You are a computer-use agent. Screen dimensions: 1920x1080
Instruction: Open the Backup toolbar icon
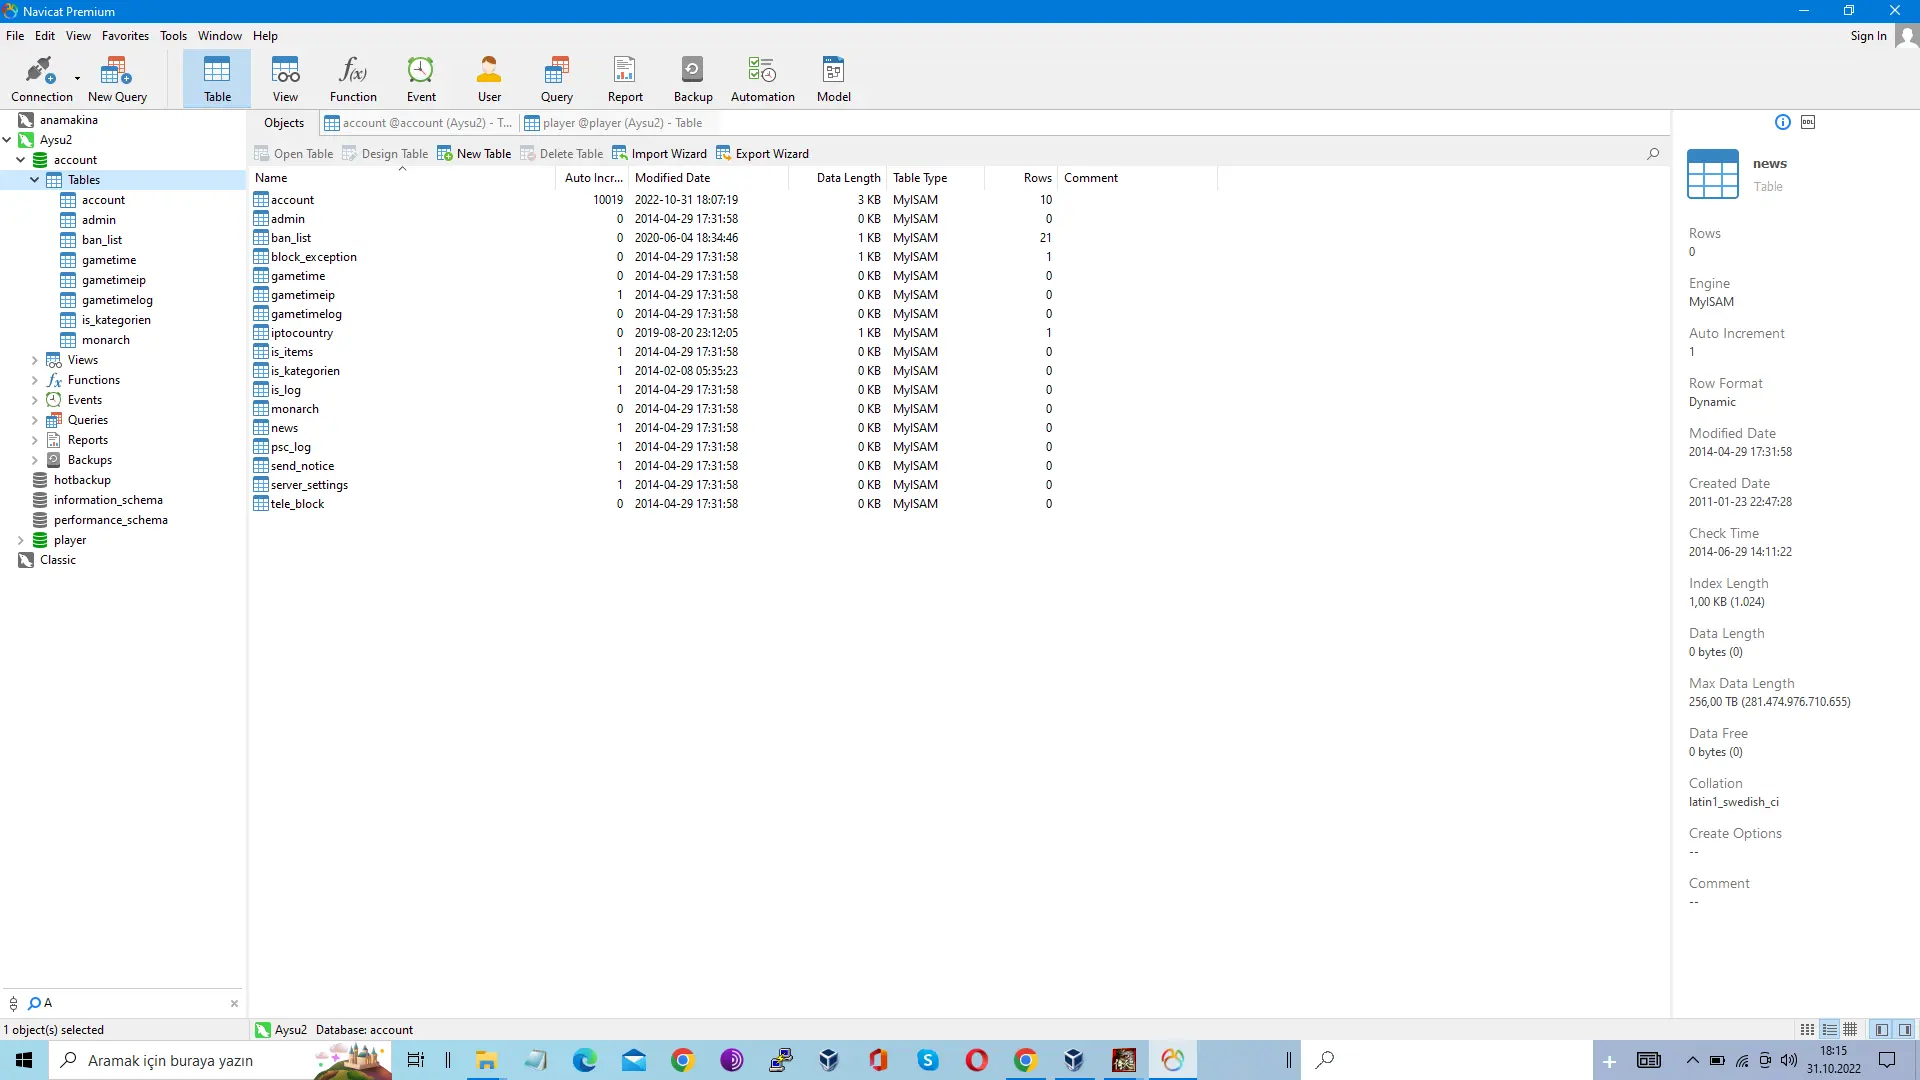point(692,79)
